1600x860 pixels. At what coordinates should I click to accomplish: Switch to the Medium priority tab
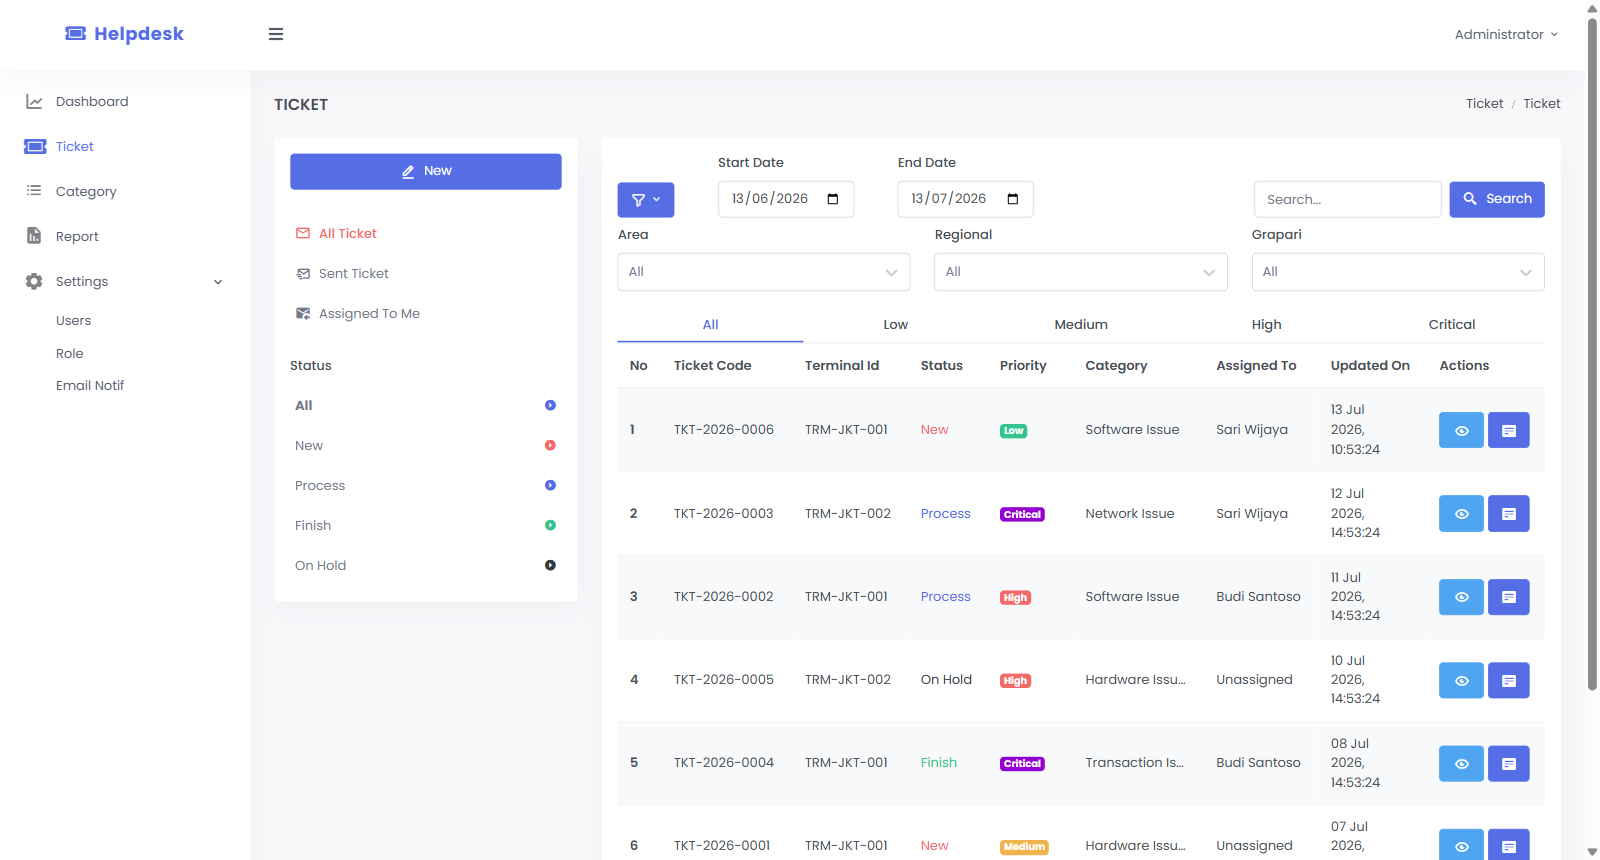point(1081,325)
